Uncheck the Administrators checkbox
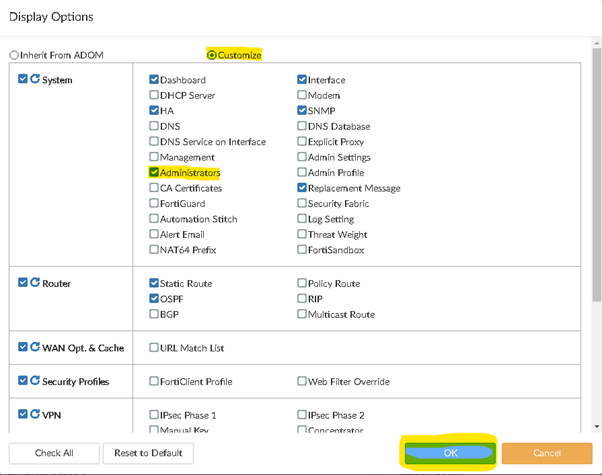 [x=154, y=173]
